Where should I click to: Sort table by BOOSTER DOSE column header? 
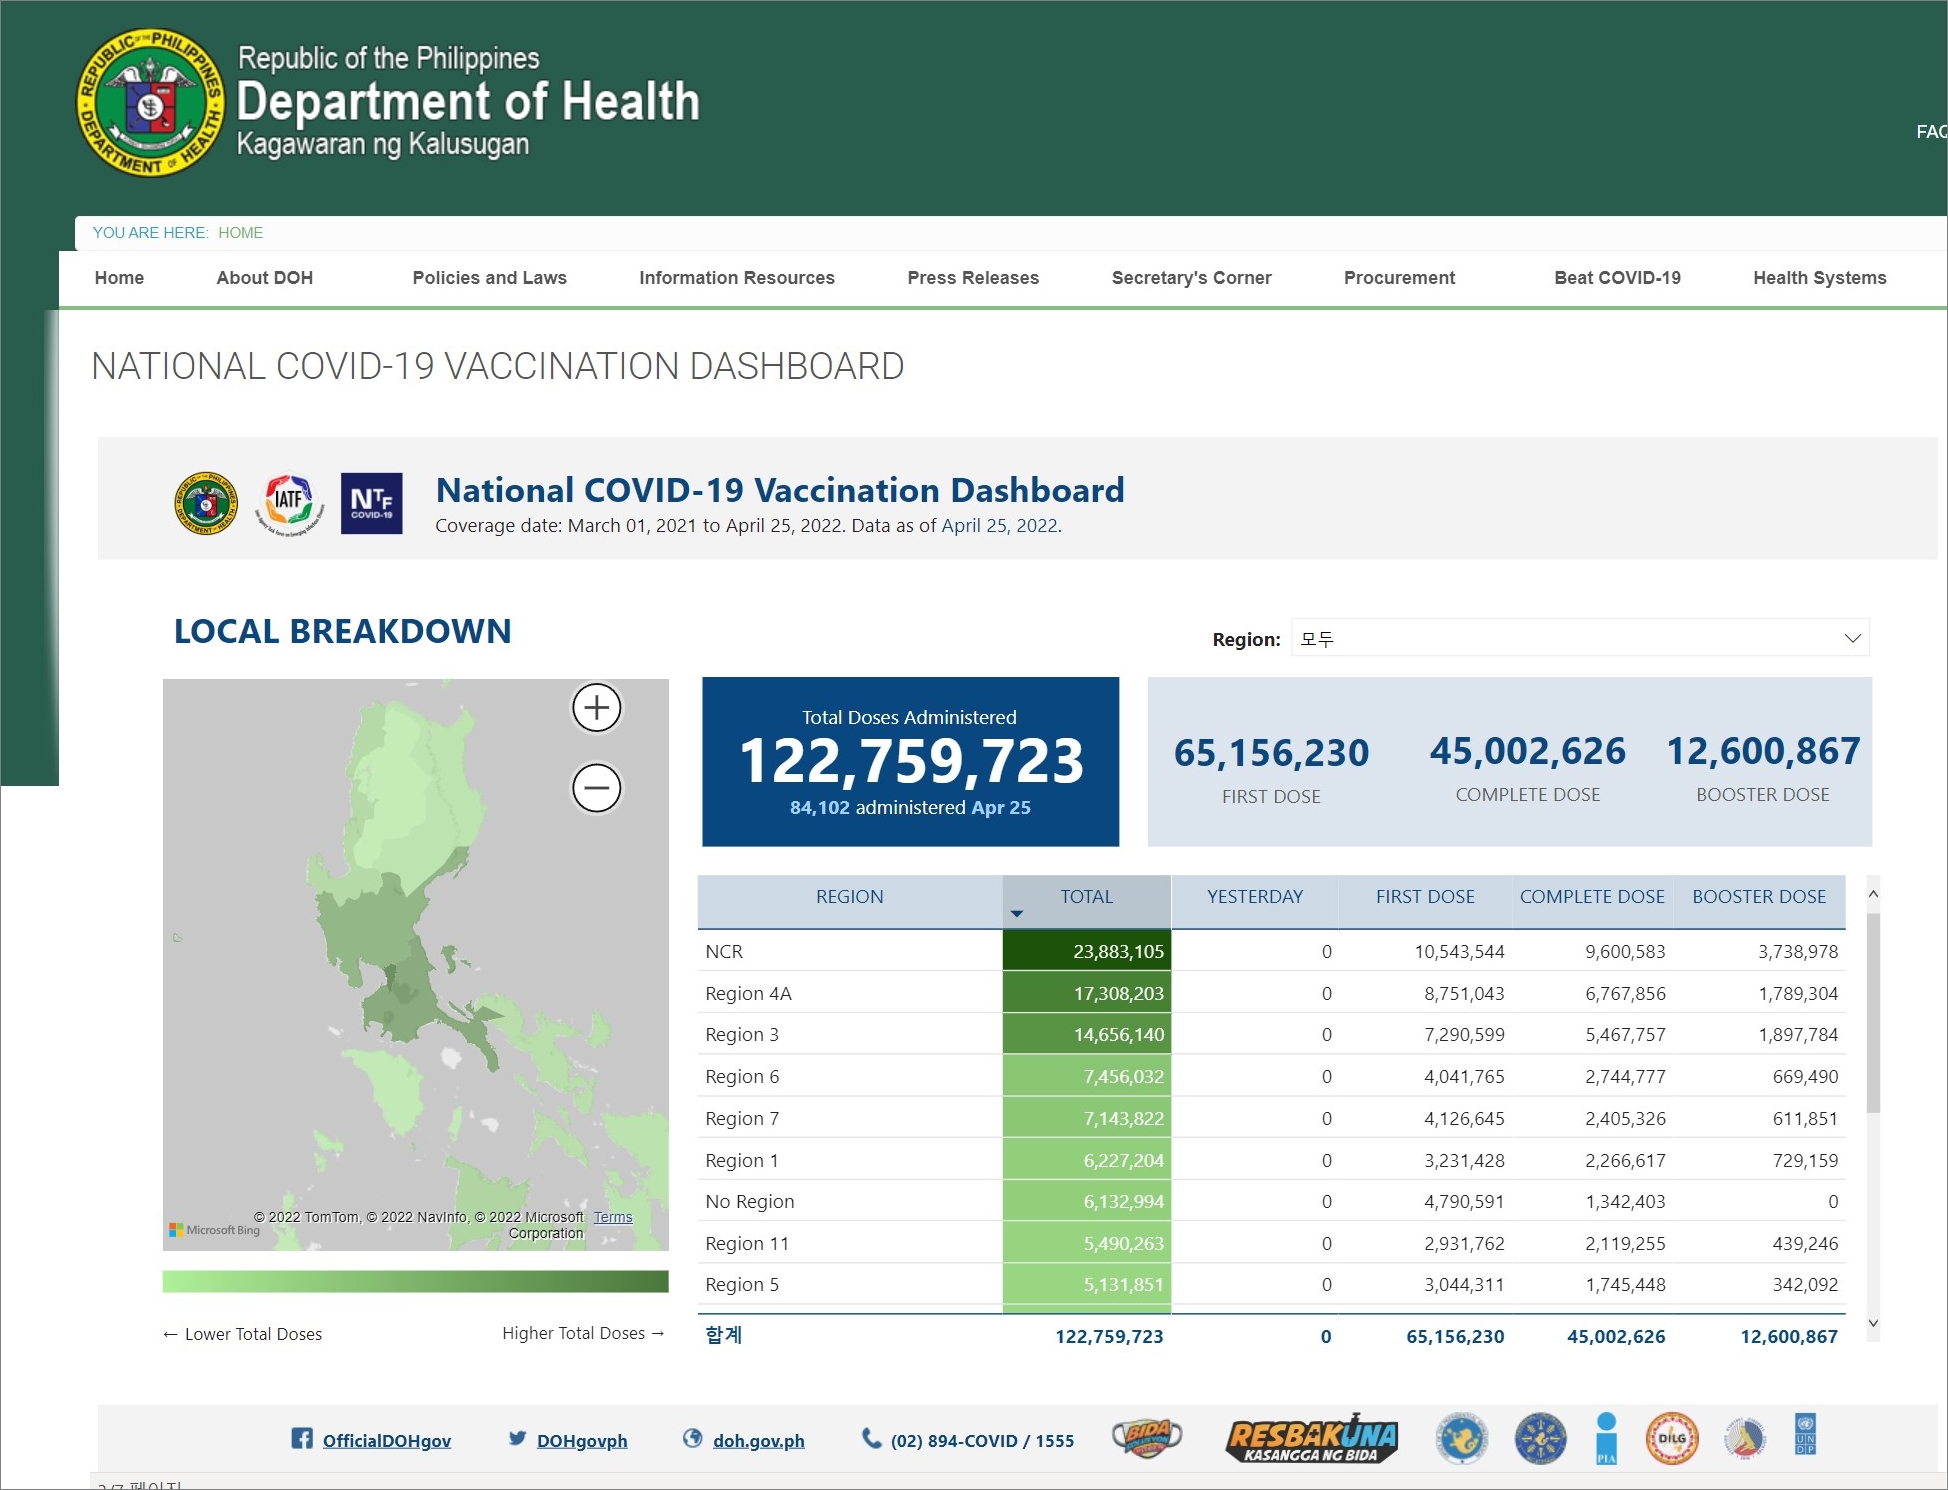click(x=1759, y=897)
